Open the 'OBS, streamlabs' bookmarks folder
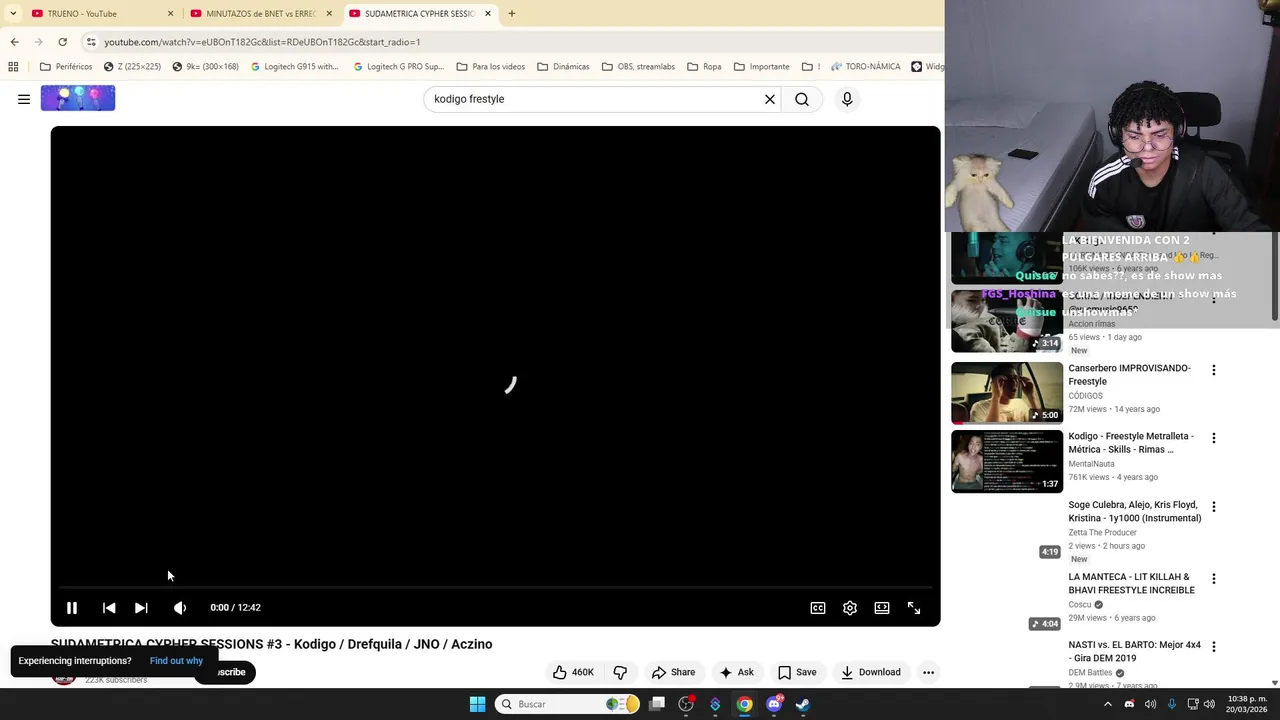Image resolution: width=1280 pixels, height=720 pixels. coord(638,67)
